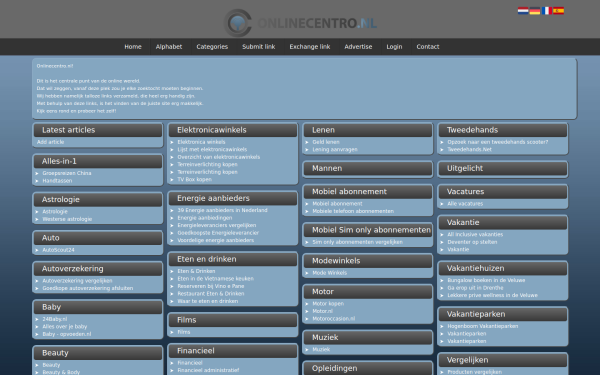Screen dimensions: 600x375
Task: Open the 24Baby.nl link
Action: (x=54, y=319)
